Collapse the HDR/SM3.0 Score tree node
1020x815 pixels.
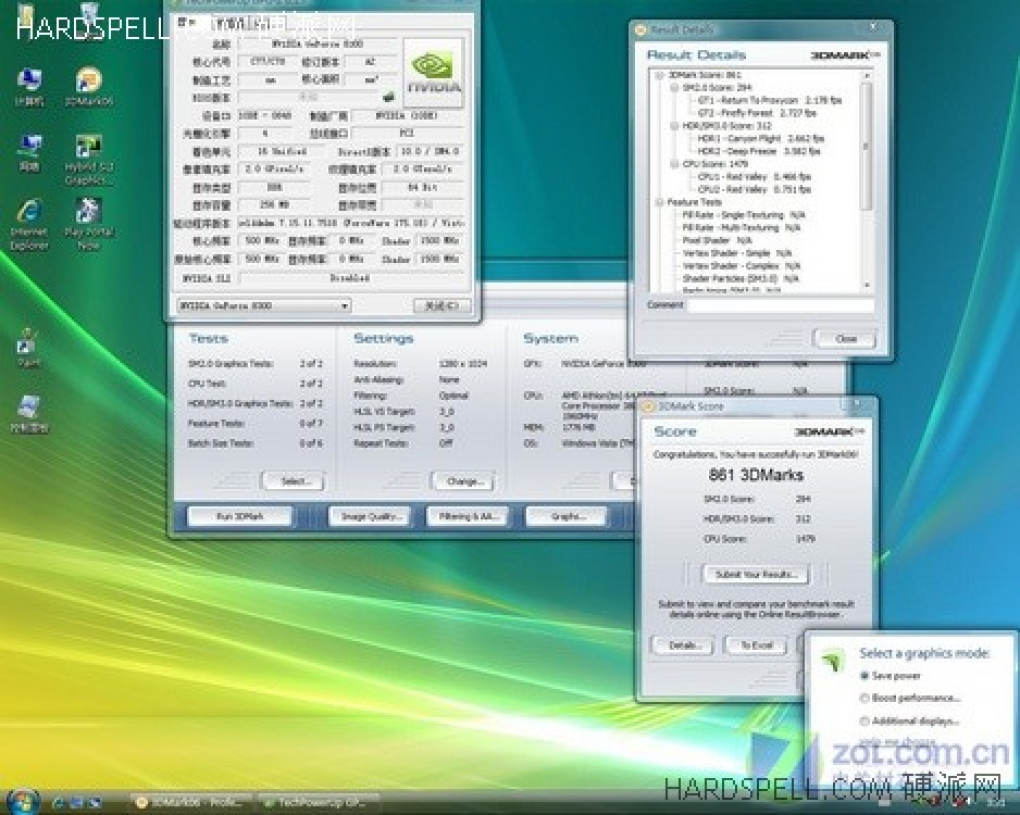[x=674, y=126]
